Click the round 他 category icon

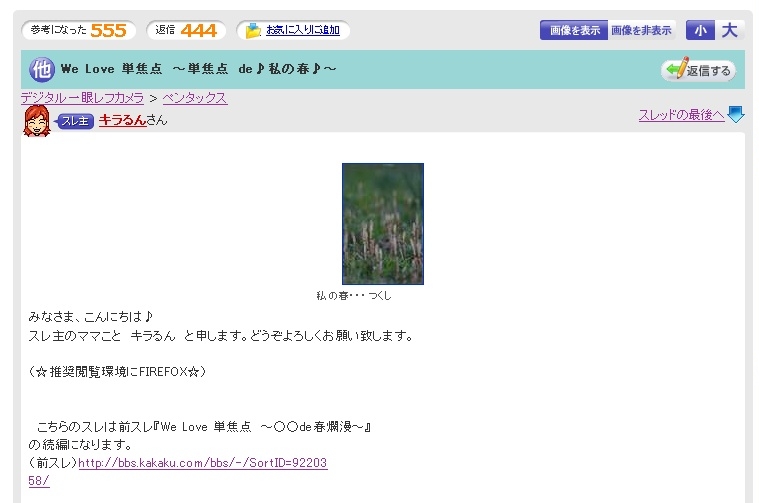[42, 69]
